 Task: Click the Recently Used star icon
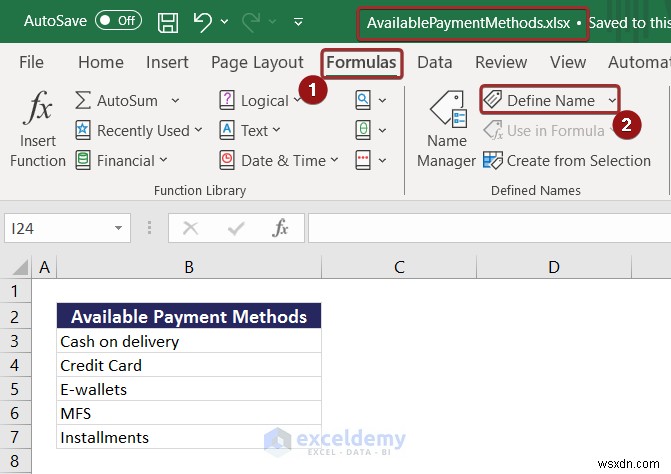point(83,130)
